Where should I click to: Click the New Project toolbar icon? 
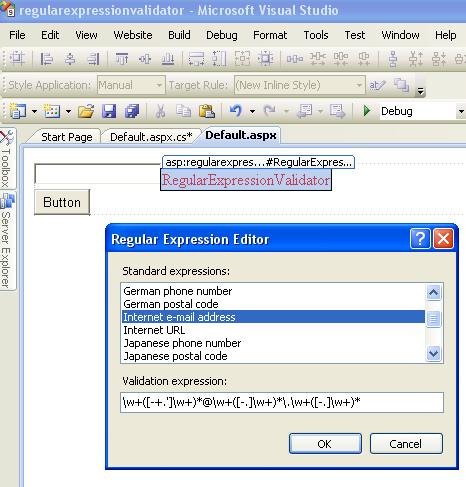(18, 111)
